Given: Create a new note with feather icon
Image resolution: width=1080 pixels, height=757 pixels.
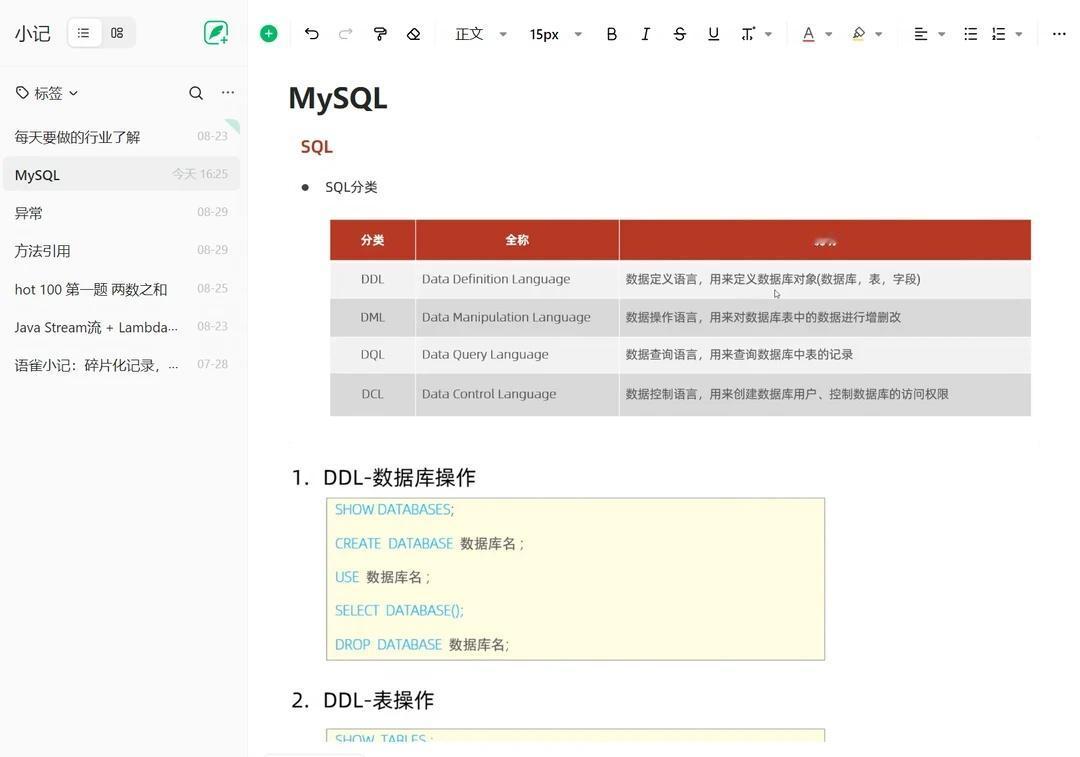Looking at the screenshot, I should pyautogui.click(x=216, y=33).
